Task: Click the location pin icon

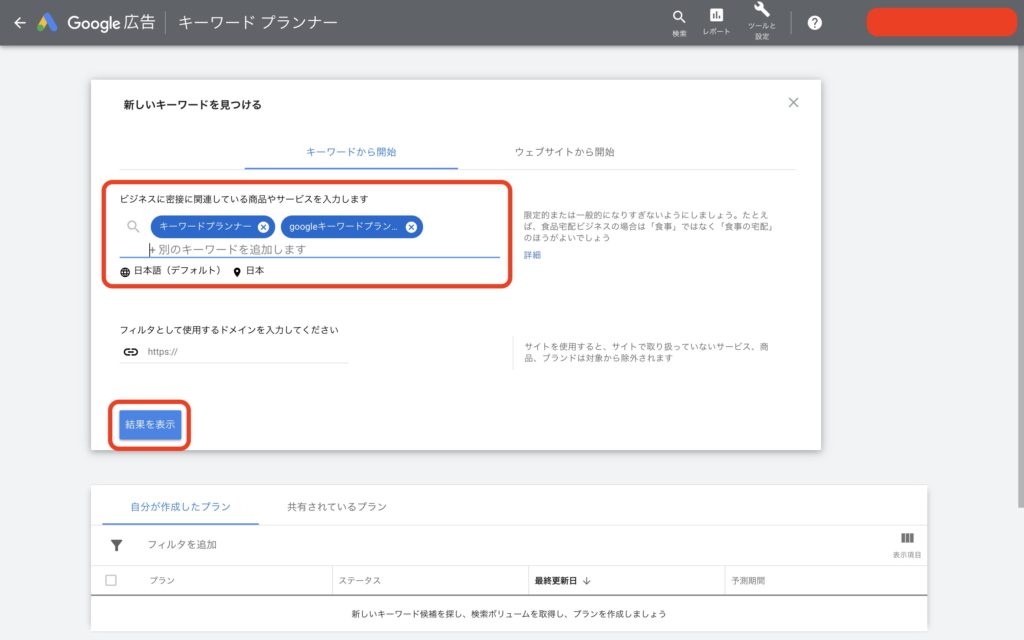Action: pos(237,272)
